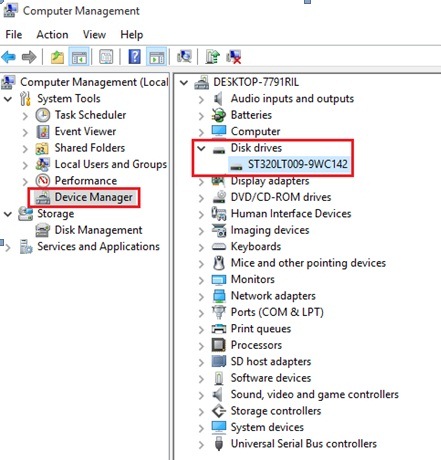Click the Performance gauge icon
The height and width of the screenshot is (460, 441).
(x=43, y=181)
